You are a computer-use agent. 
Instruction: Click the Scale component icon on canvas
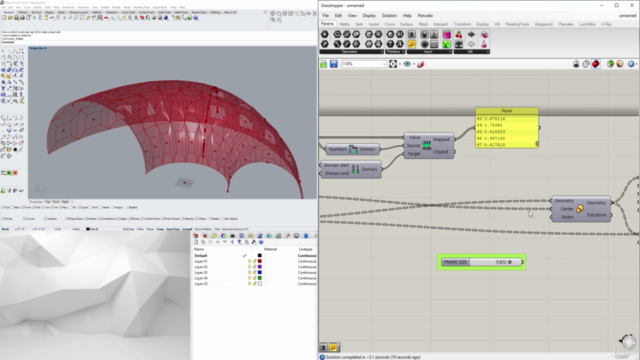[x=580, y=209]
